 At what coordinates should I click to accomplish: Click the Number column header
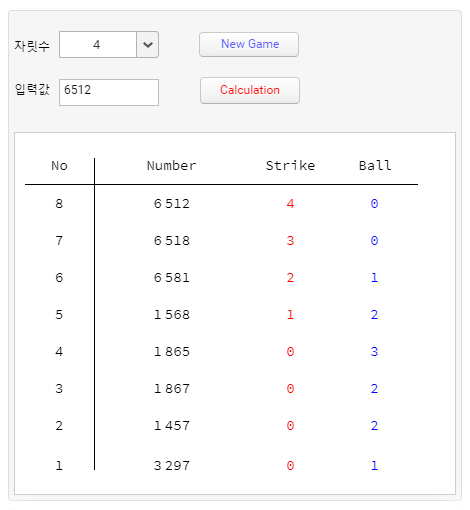[x=172, y=166]
